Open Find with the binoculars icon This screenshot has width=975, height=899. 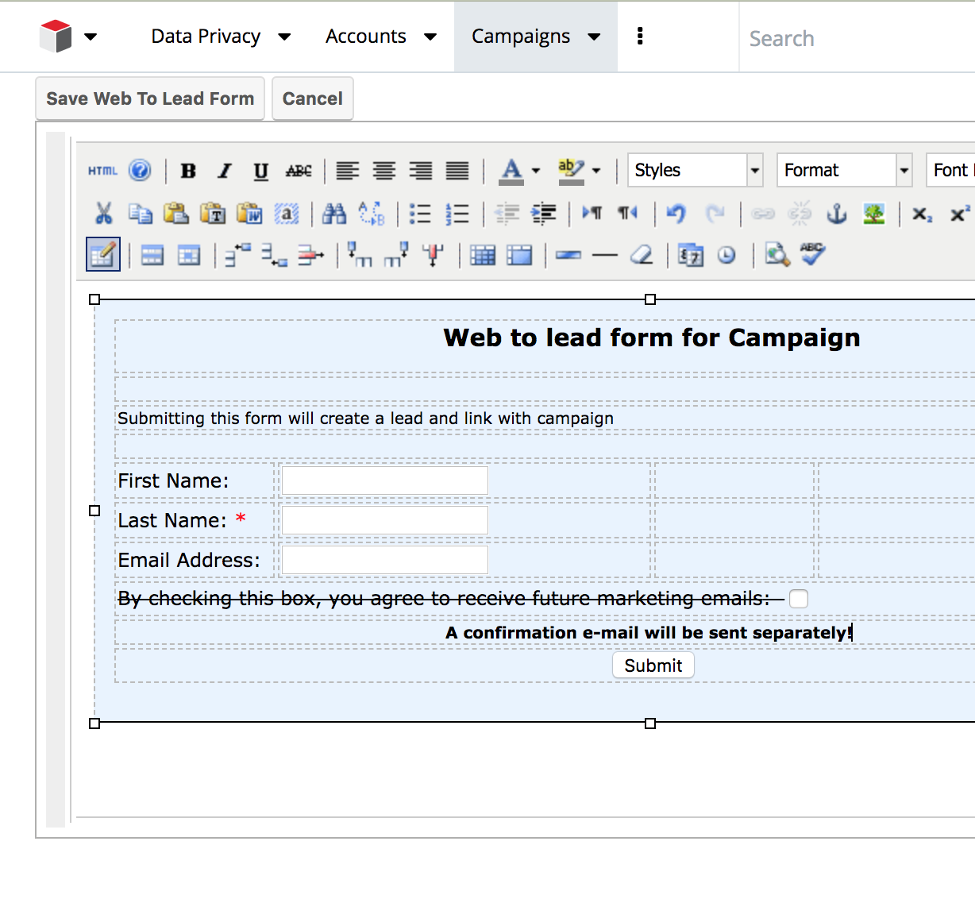click(334, 213)
